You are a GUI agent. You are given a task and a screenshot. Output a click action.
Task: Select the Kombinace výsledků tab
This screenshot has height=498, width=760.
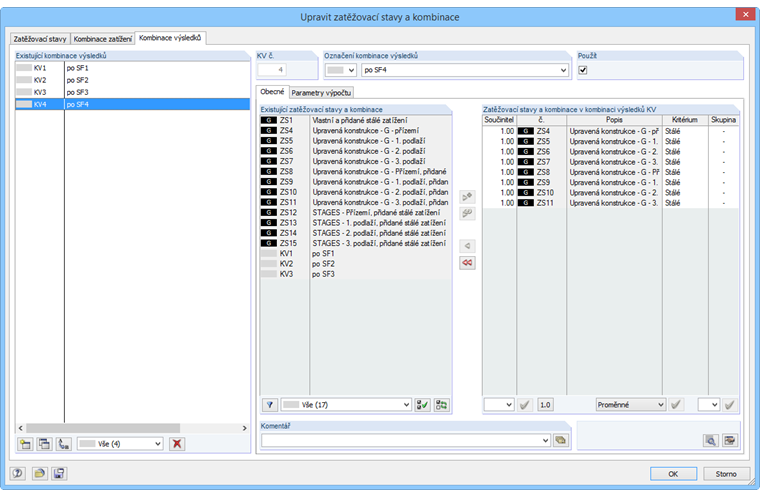click(x=170, y=38)
